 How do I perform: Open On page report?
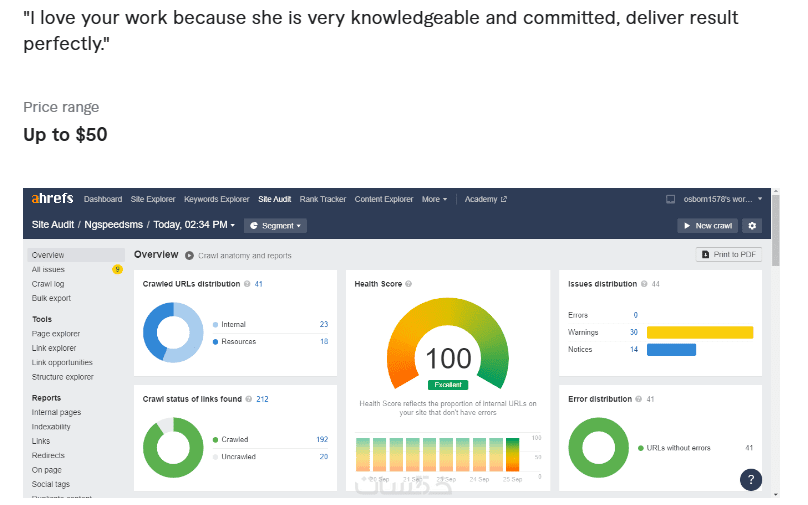(x=46, y=470)
